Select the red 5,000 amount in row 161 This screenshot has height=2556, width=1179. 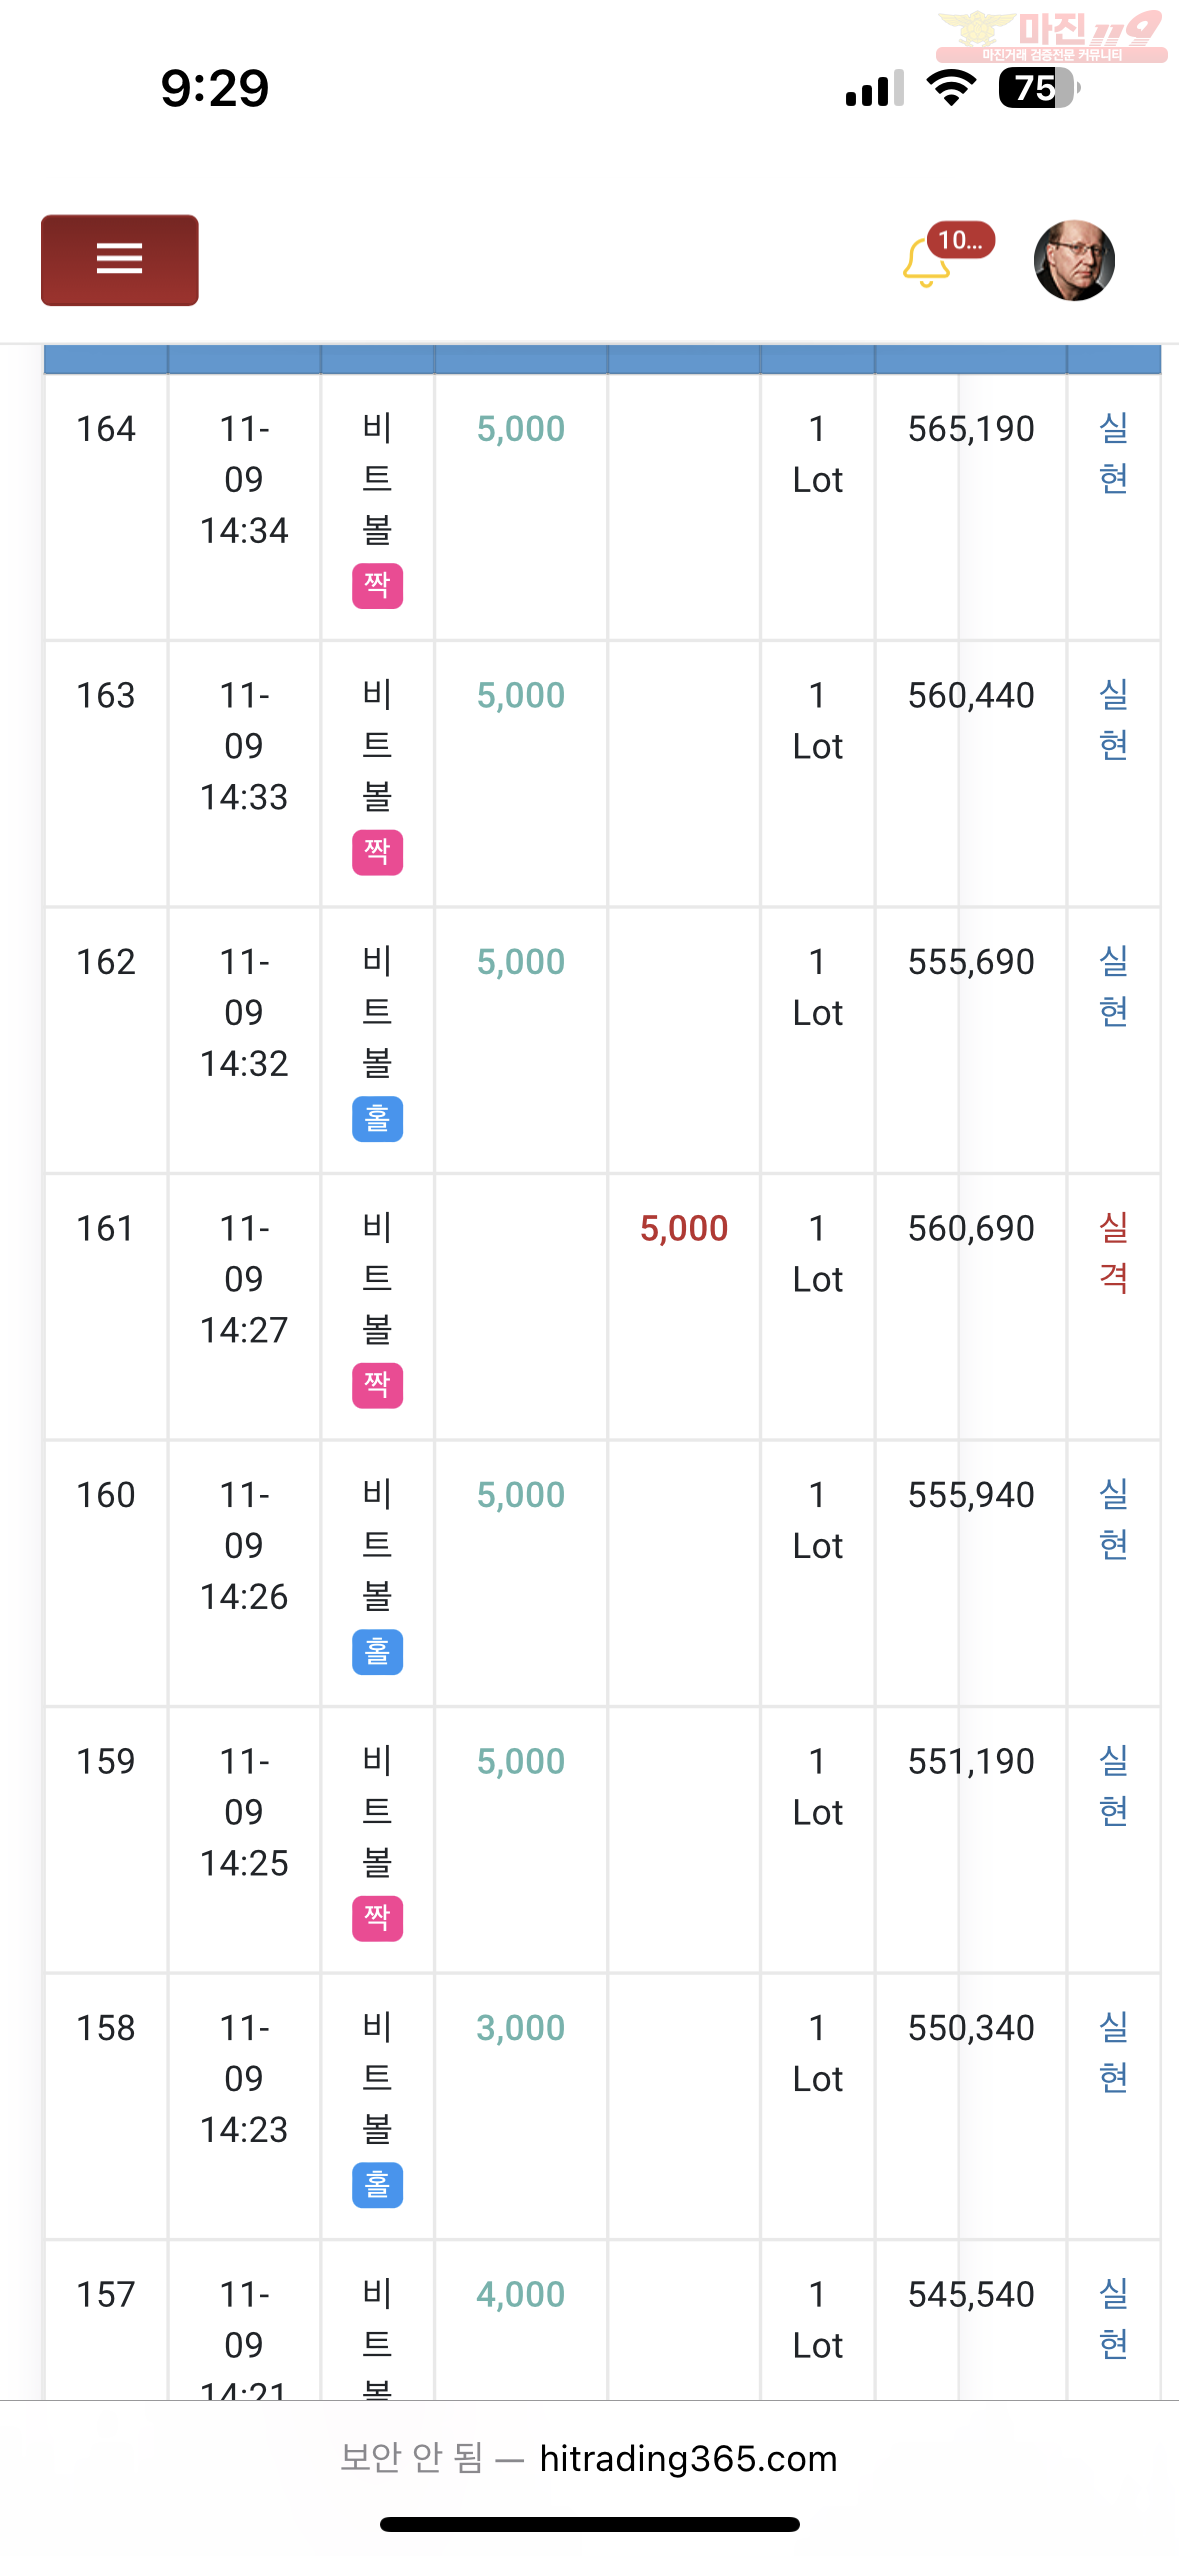(x=684, y=1228)
